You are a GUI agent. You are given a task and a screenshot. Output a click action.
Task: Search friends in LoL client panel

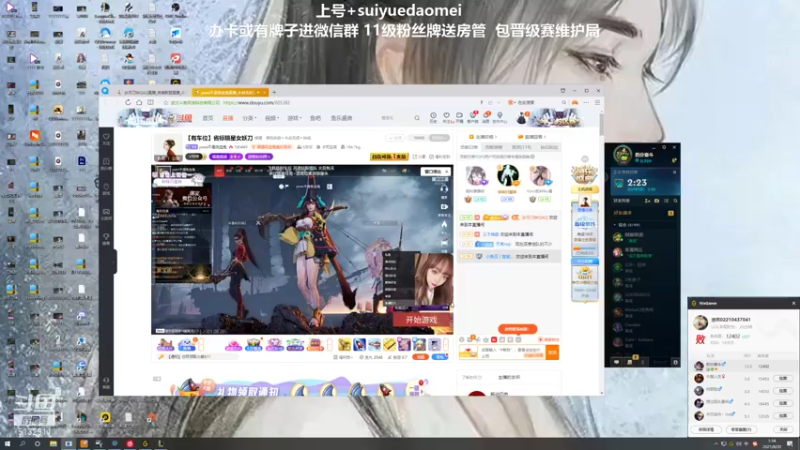coord(675,201)
